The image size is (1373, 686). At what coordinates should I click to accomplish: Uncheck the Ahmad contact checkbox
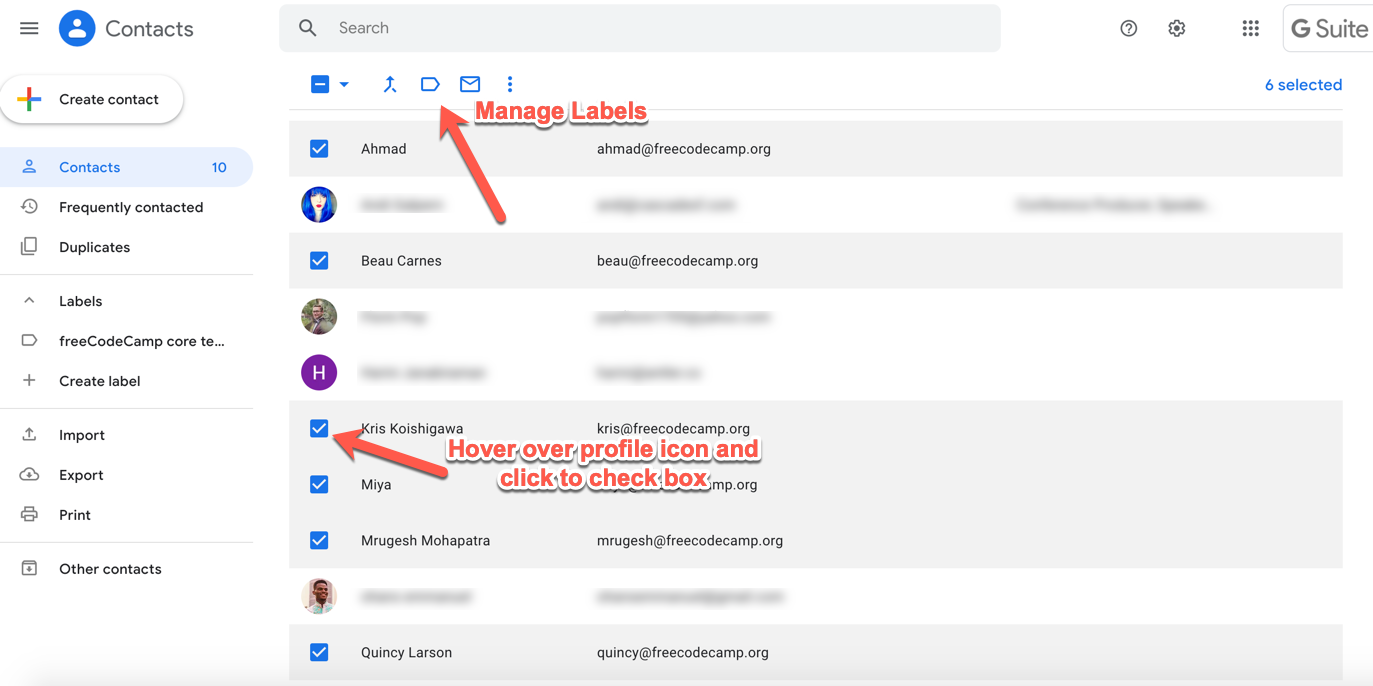(319, 149)
